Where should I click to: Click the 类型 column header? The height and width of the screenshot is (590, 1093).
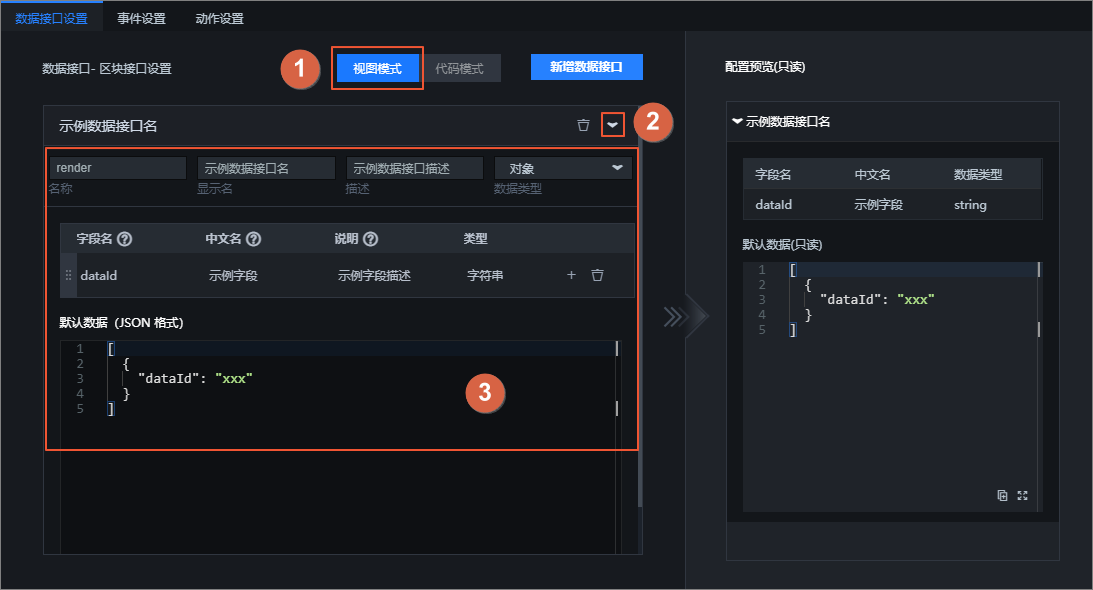[x=476, y=239]
